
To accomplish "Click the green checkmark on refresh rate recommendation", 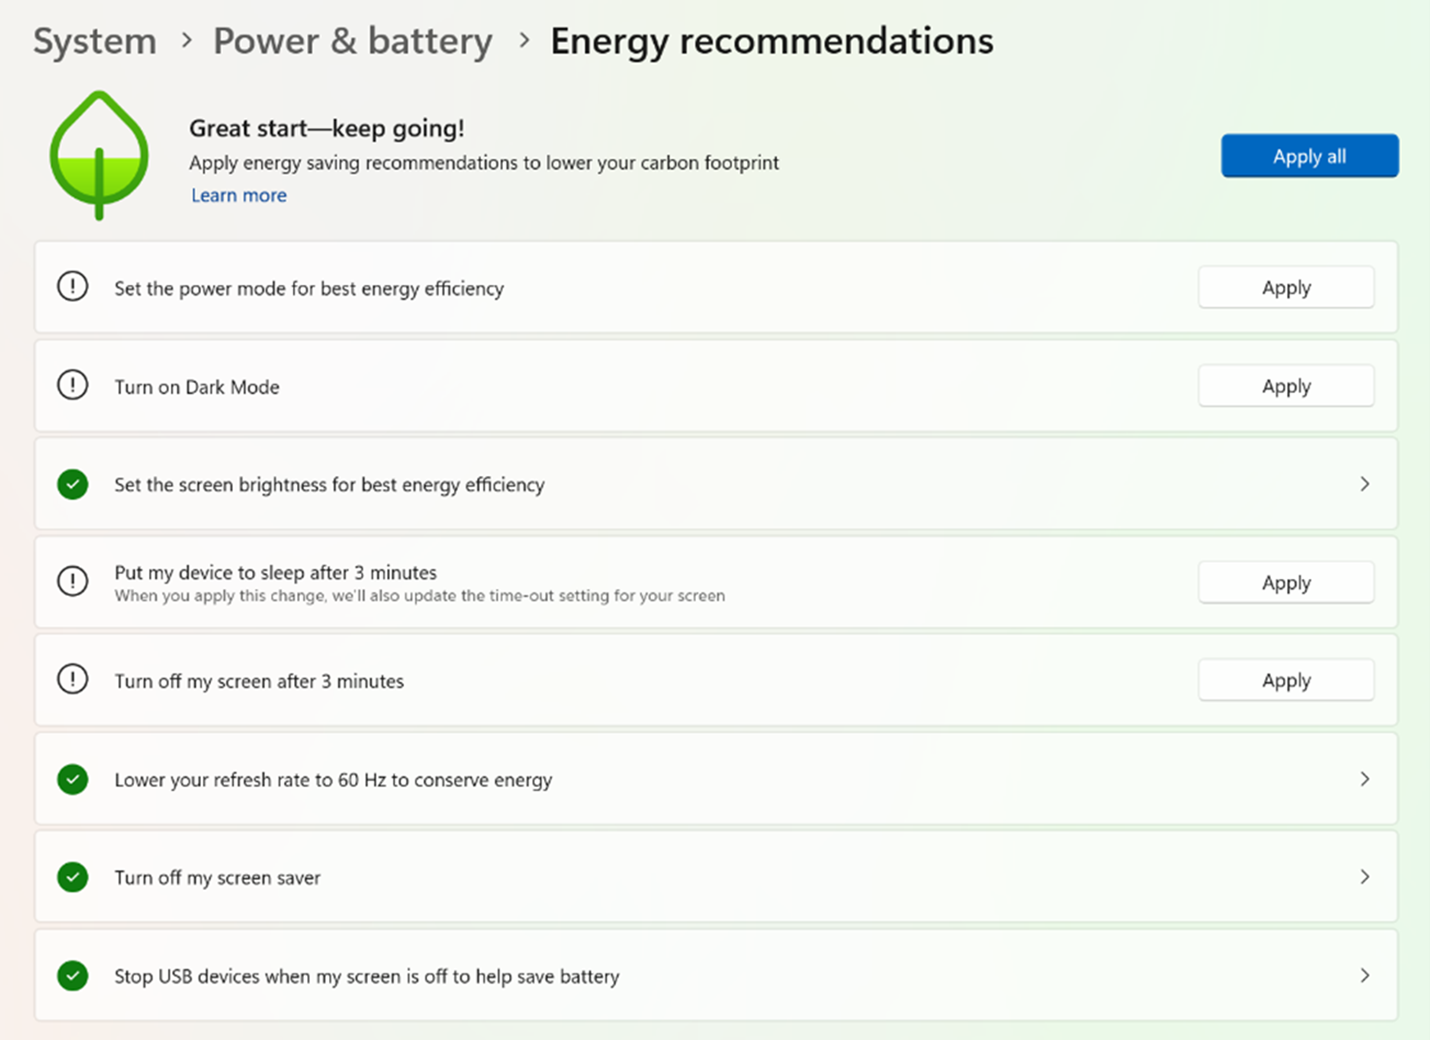I will (72, 779).
